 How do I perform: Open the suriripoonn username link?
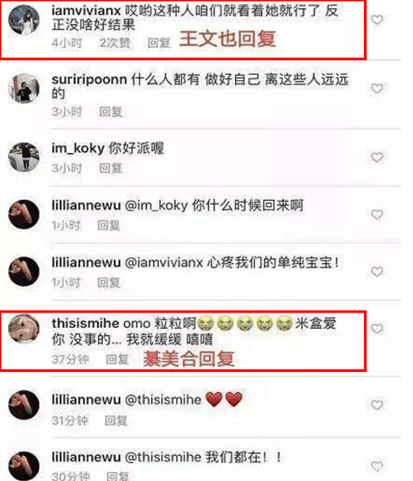tap(89, 80)
